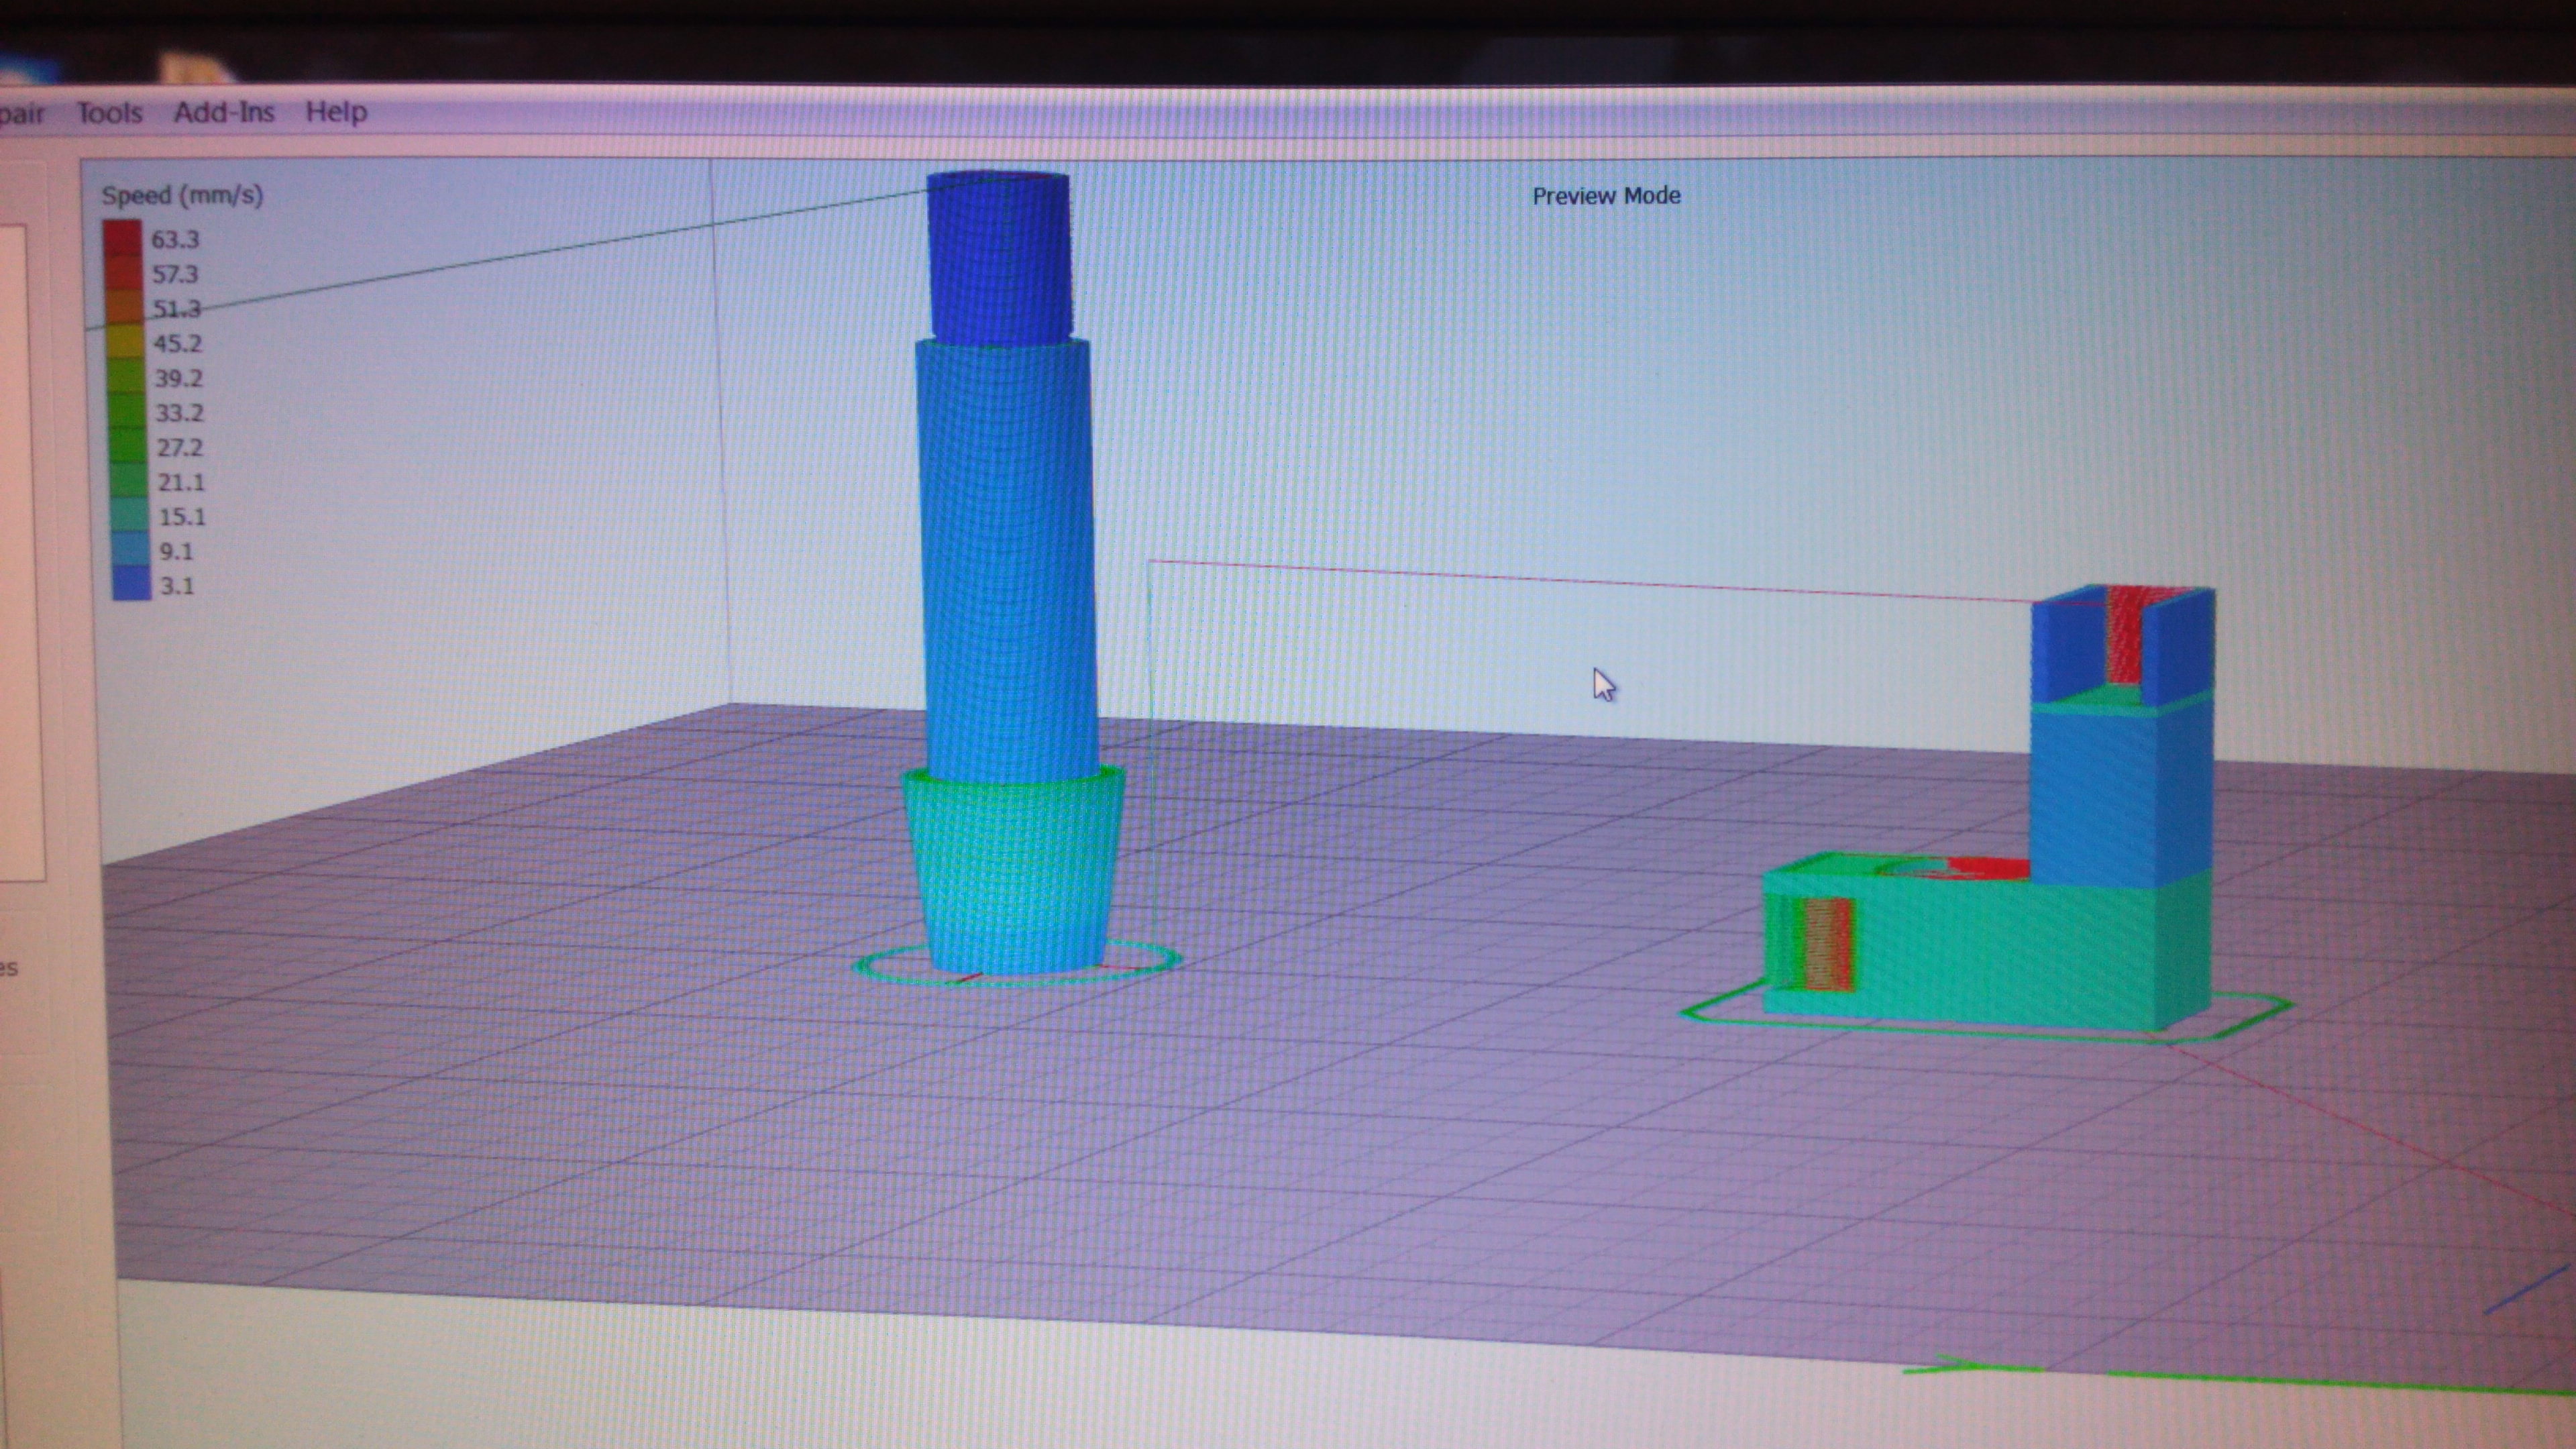The height and width of the screenshot is (1449, 2576).
Task: Open the Help menu
Action: pos(336,112)
